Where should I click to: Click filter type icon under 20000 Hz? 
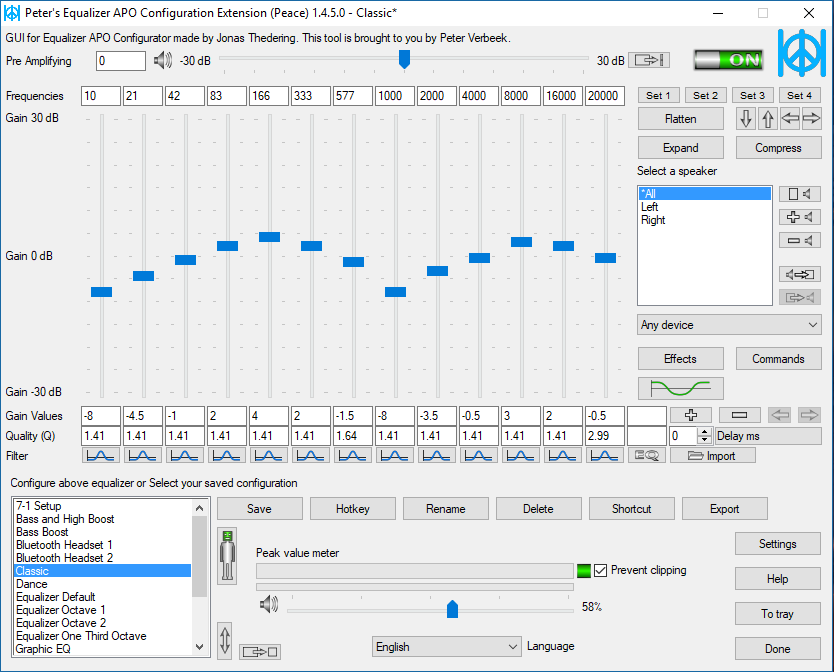pos(605,455)
